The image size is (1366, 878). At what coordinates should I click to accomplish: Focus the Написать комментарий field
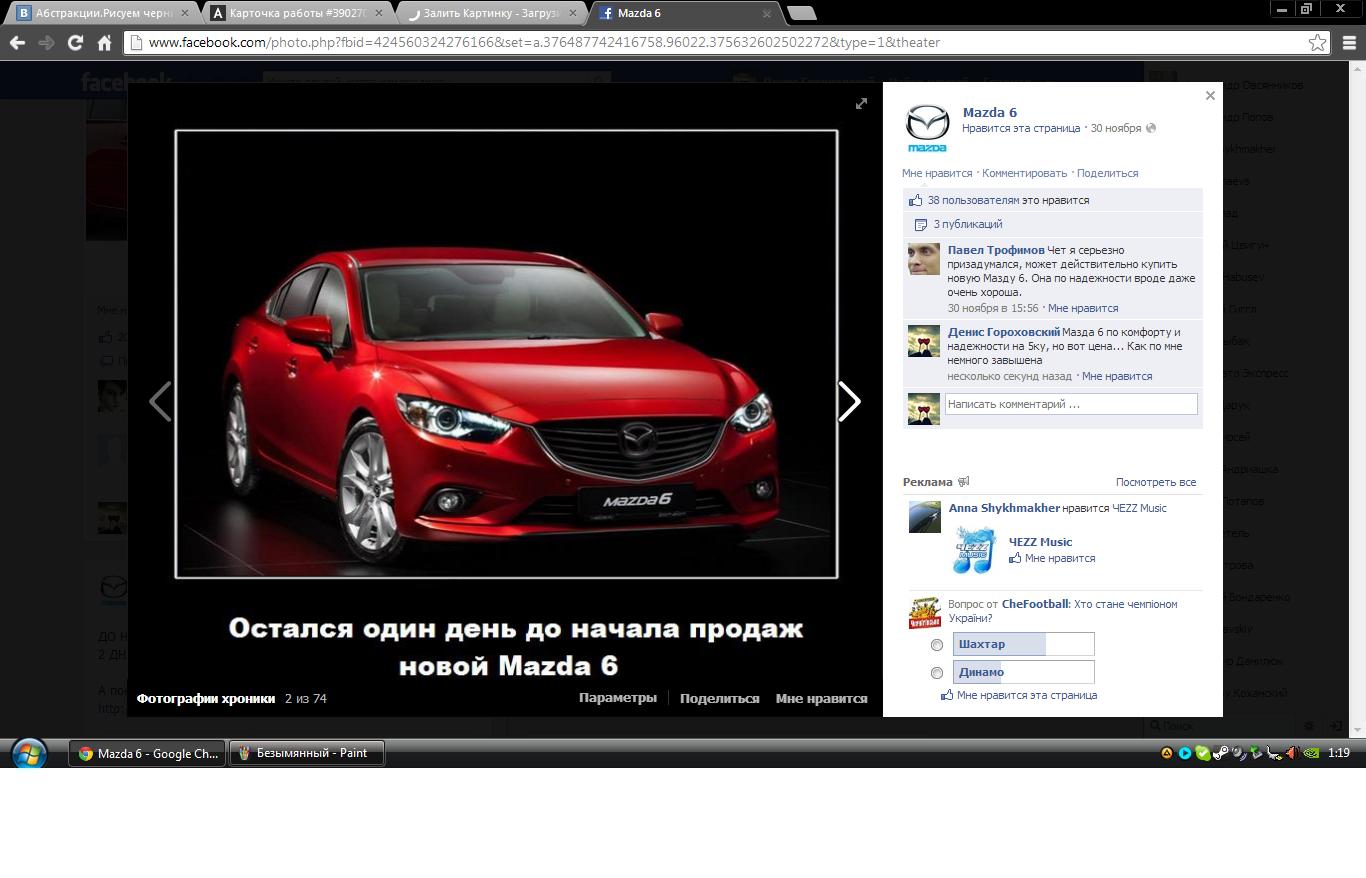pos(1071,404)
